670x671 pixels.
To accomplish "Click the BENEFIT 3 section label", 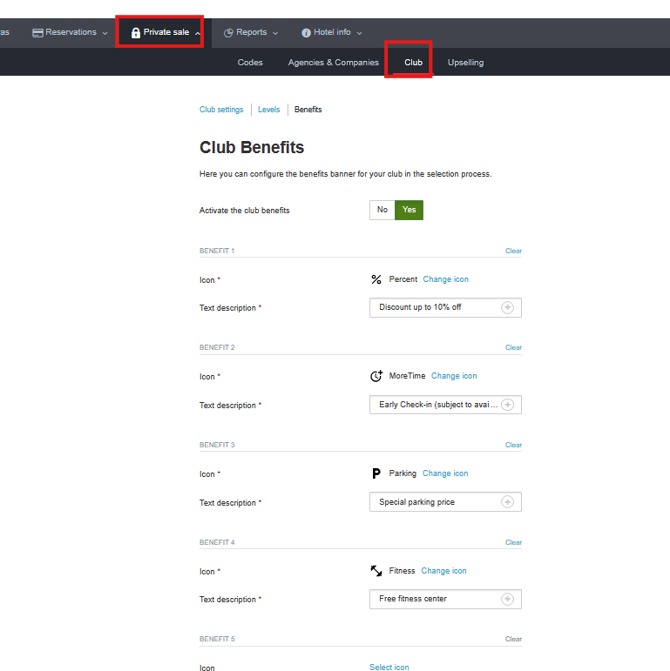I will point(217,445).
